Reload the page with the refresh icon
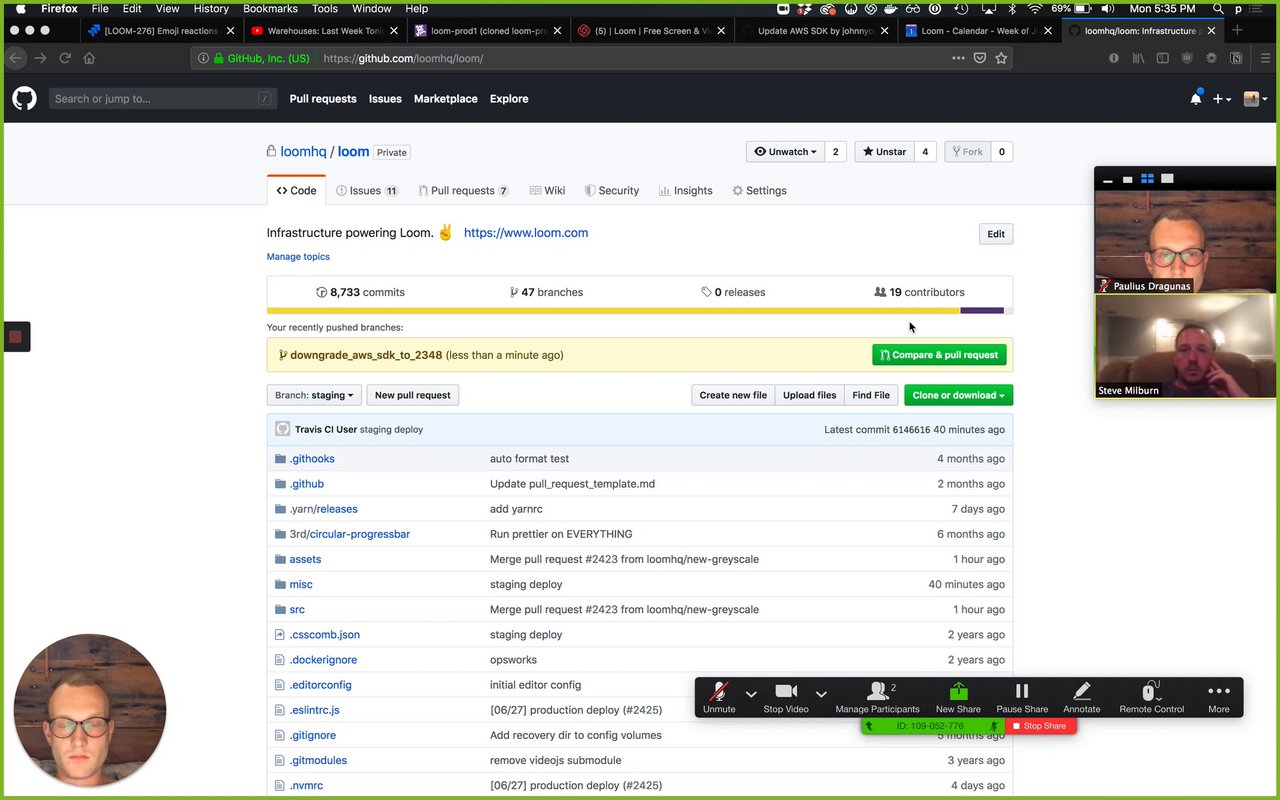Screen dimensions: 1280x800 tap(65, 58)
